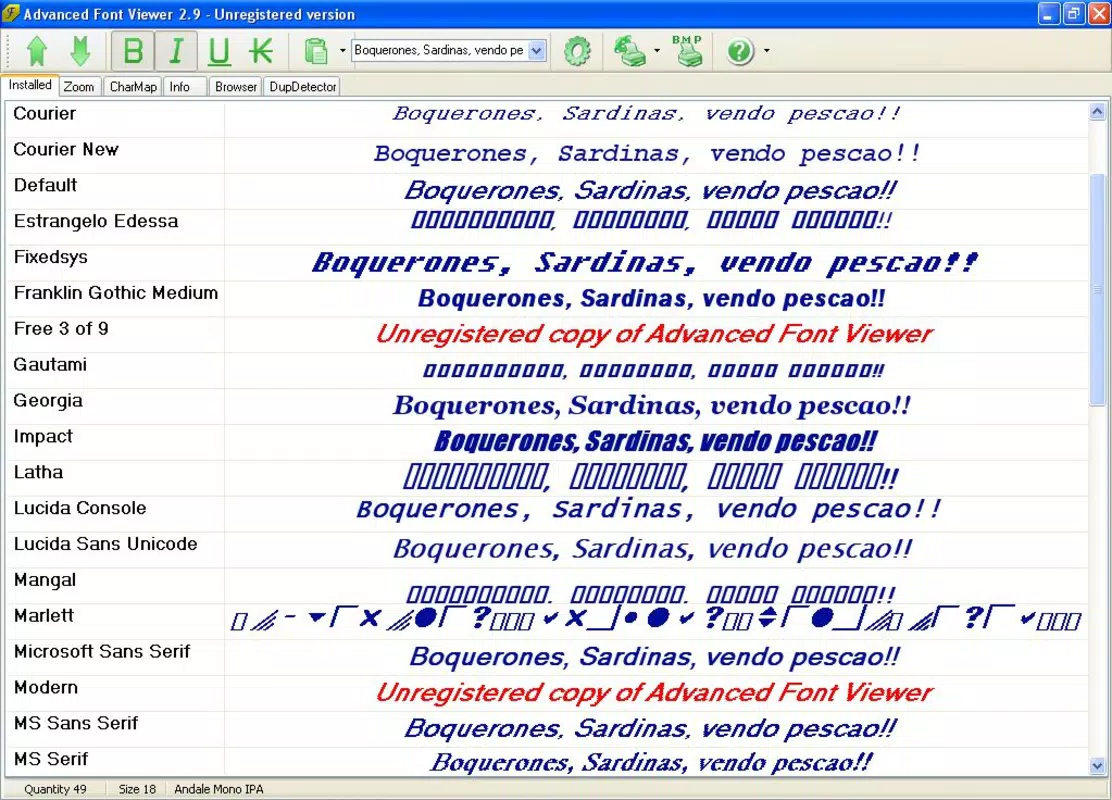Click the Georgia sample text preview
The width and height of the screenshot is (1112, 800).
(x=652, y=406)
